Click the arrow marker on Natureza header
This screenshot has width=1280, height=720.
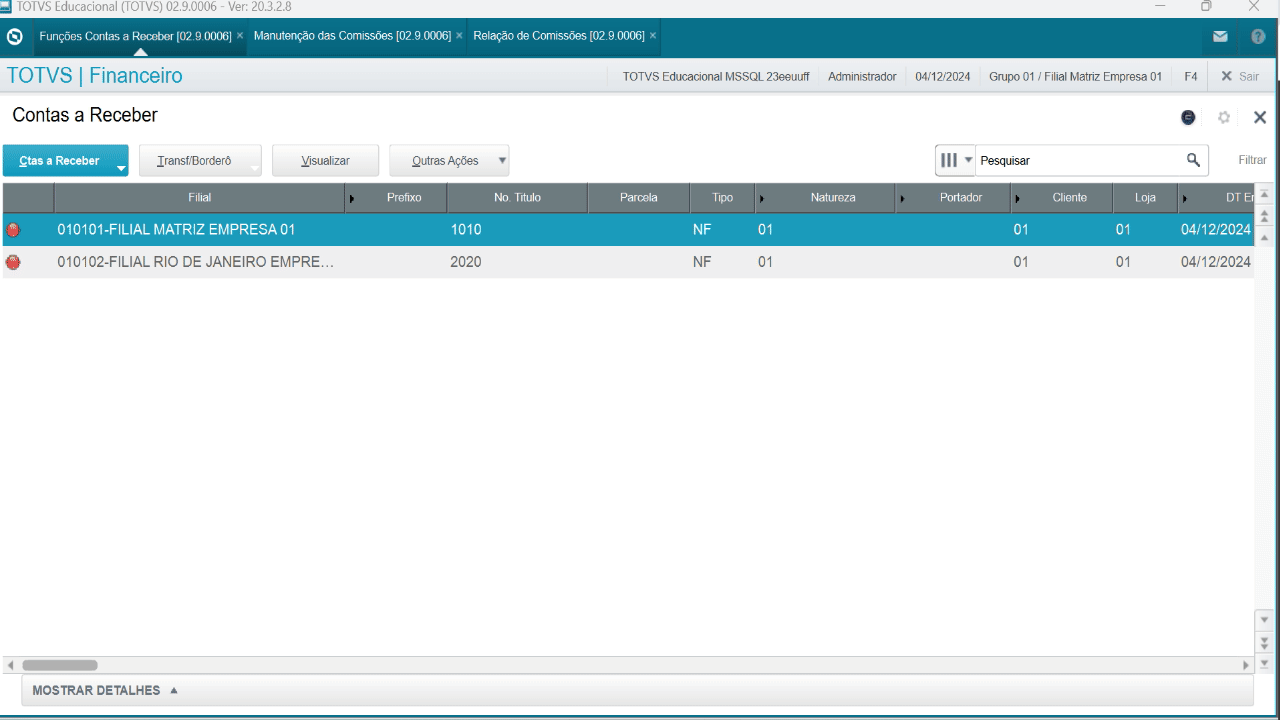pyautogui.click(x=762, y=198)
